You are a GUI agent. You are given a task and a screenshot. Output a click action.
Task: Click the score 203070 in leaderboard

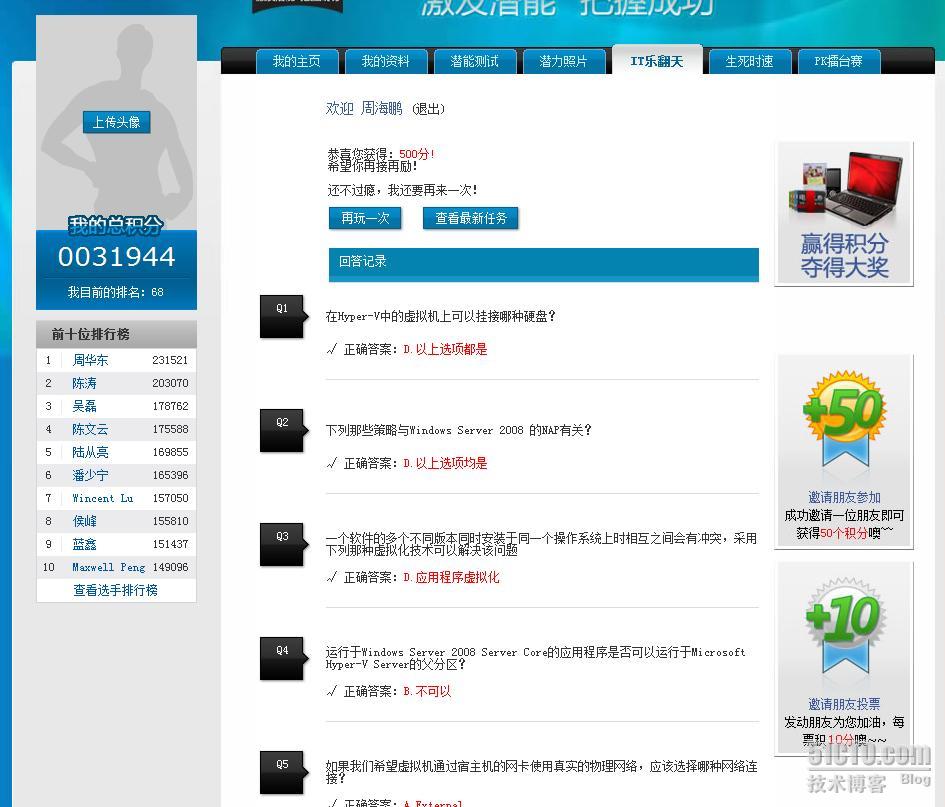(170, 383)
